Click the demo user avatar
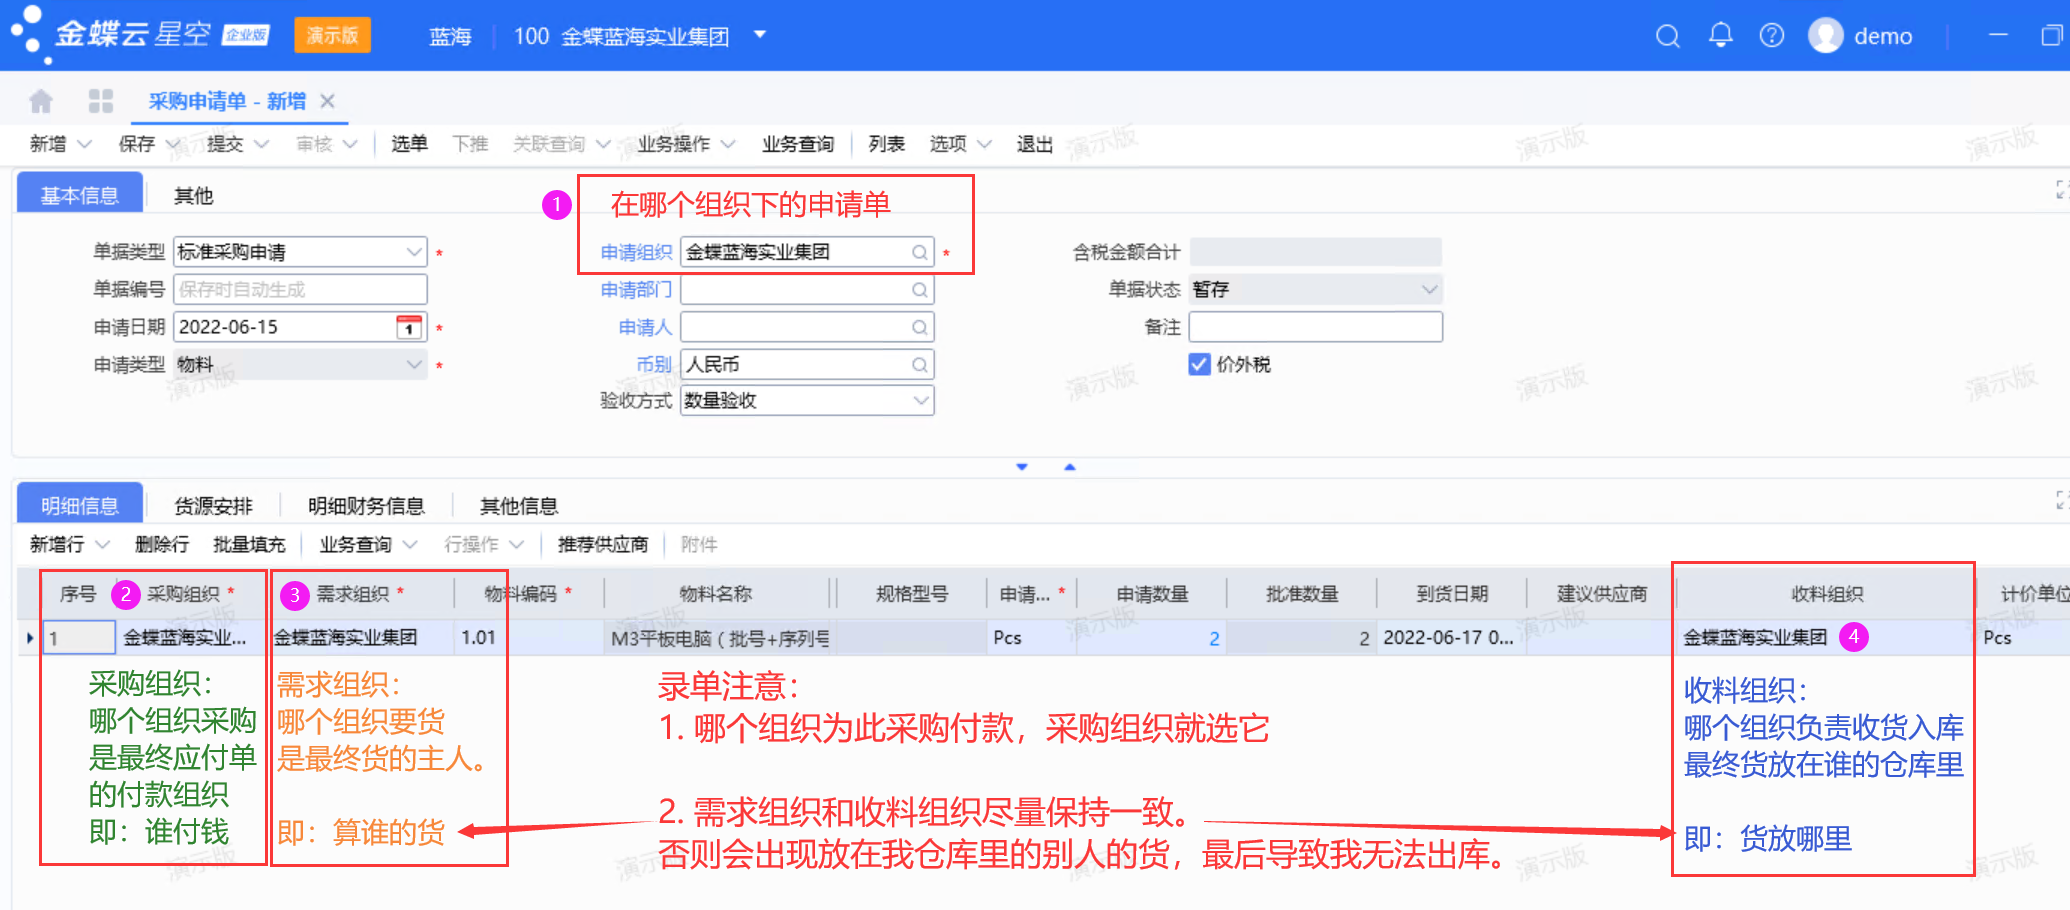Image resolution: width=2070 pixels, height=910 pixels. (1825, 36)
